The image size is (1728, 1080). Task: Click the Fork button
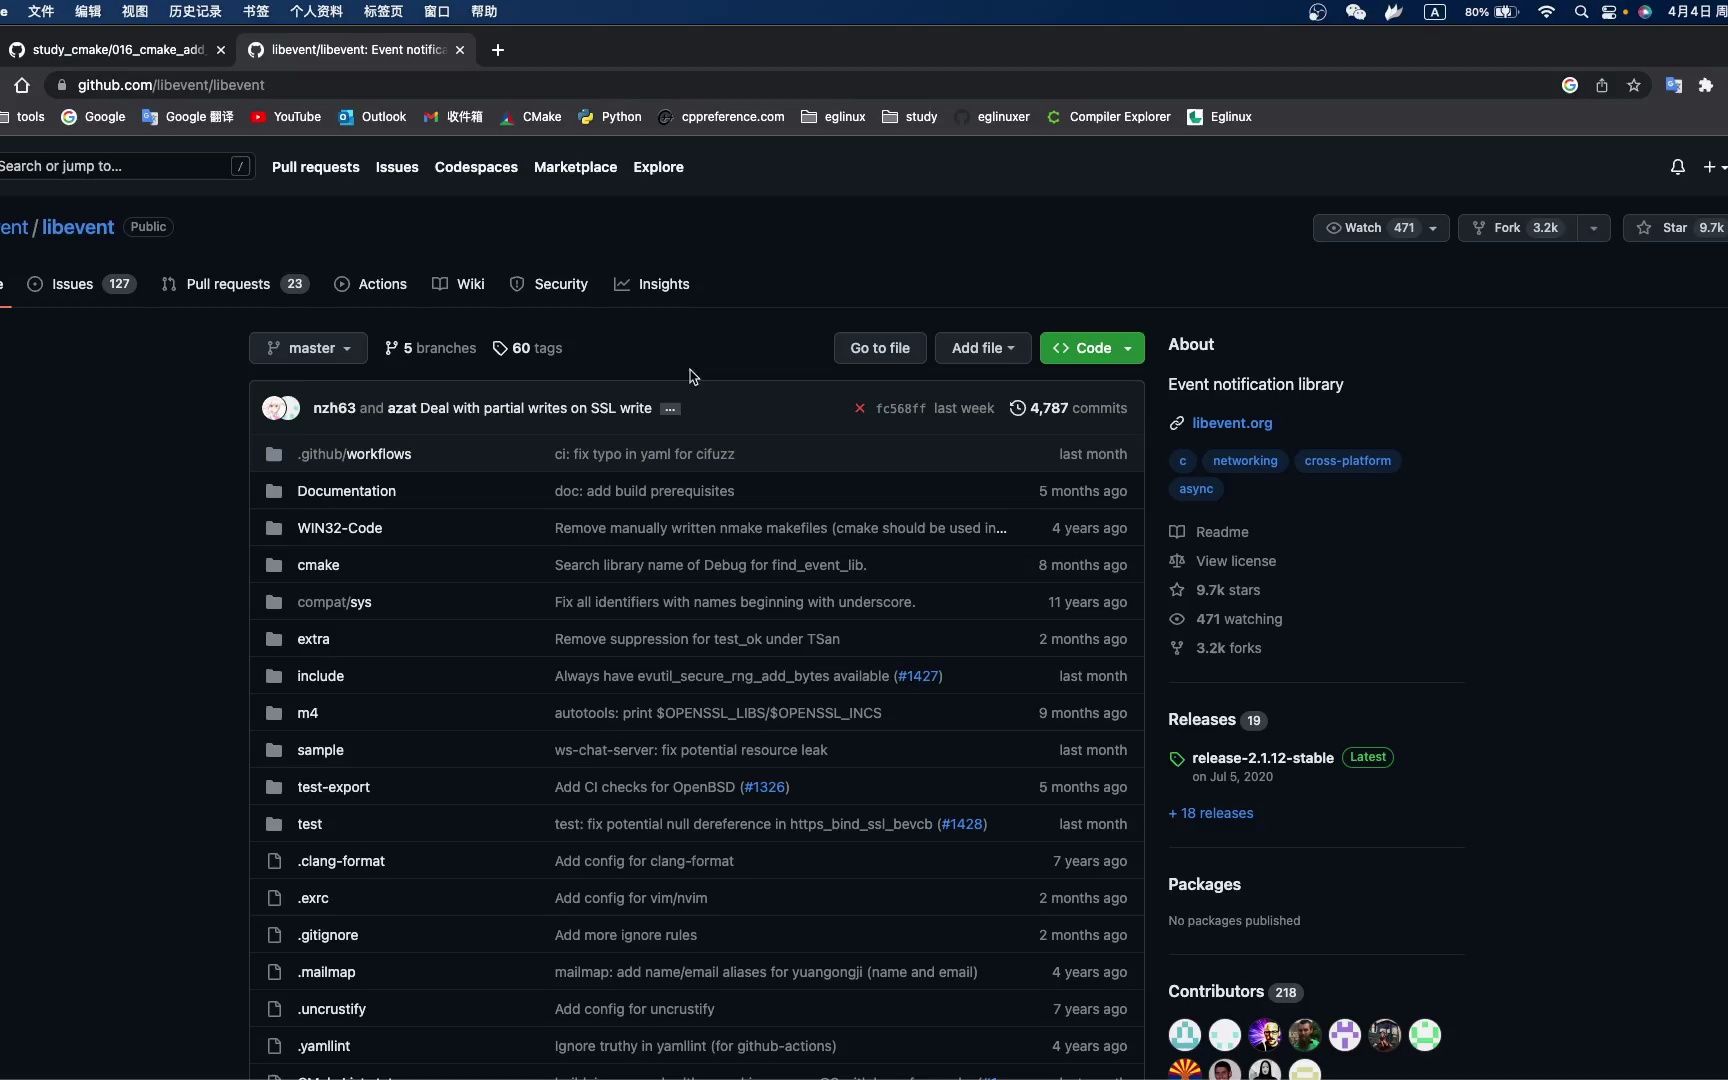(1517, 228)
